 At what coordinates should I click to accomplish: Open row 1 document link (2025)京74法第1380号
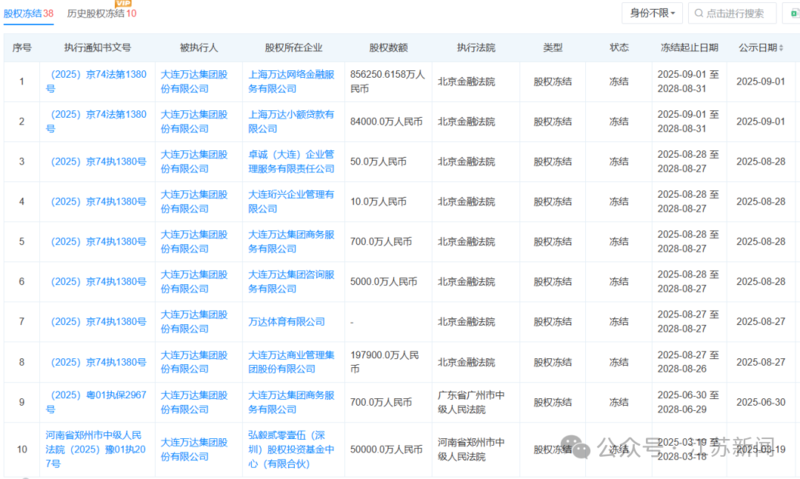(x=96, y=81)
